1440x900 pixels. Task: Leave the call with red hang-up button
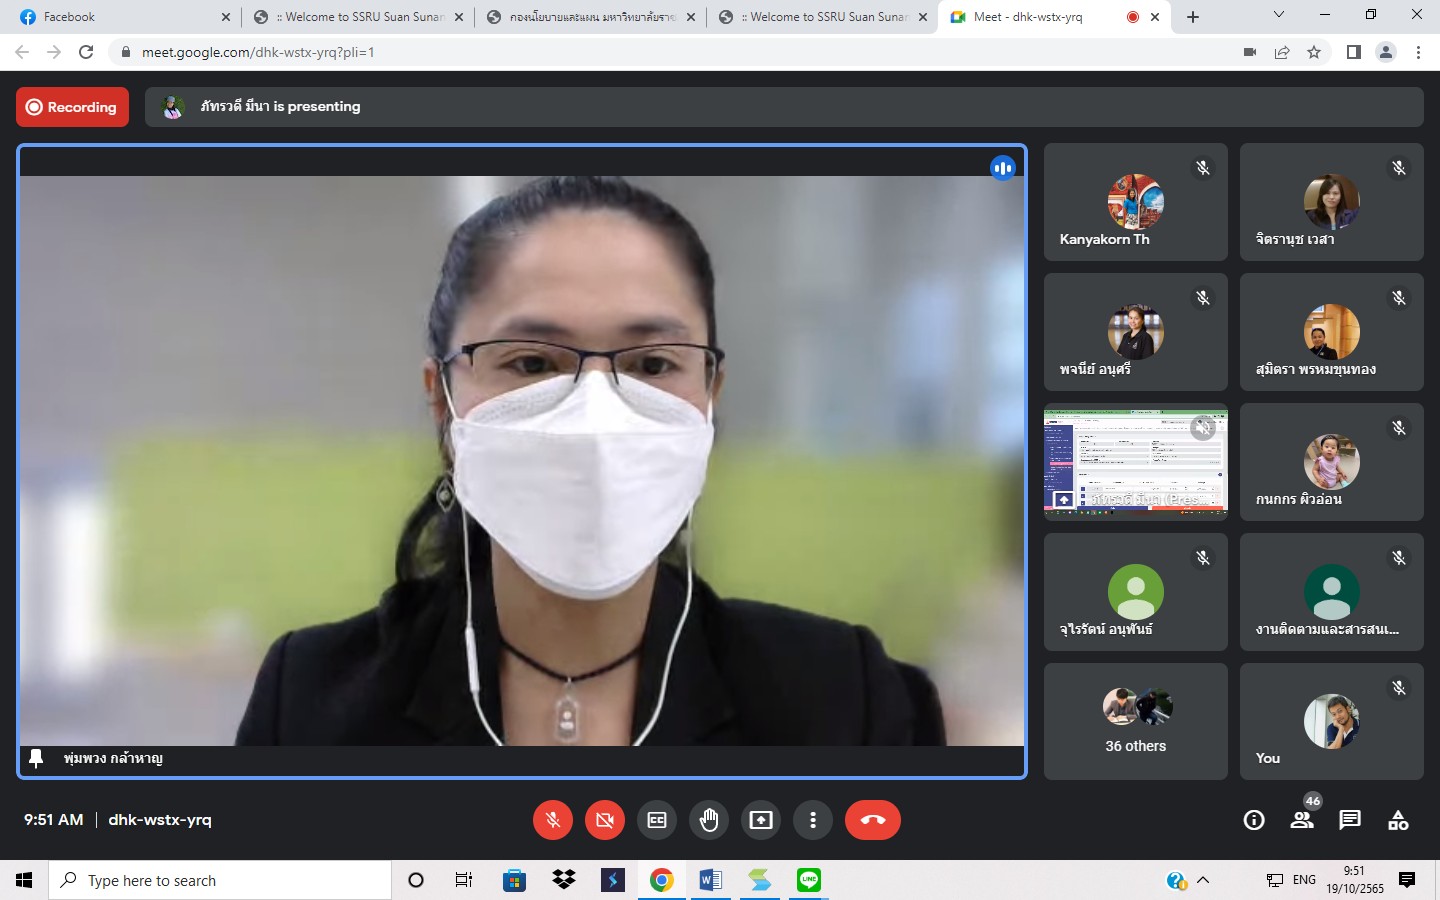(872, 820)
